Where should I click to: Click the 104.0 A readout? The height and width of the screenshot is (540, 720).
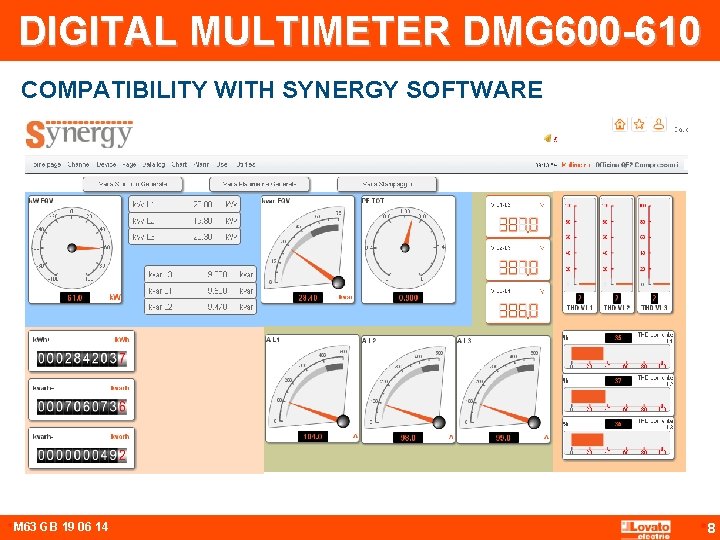(x=313, y=437)
